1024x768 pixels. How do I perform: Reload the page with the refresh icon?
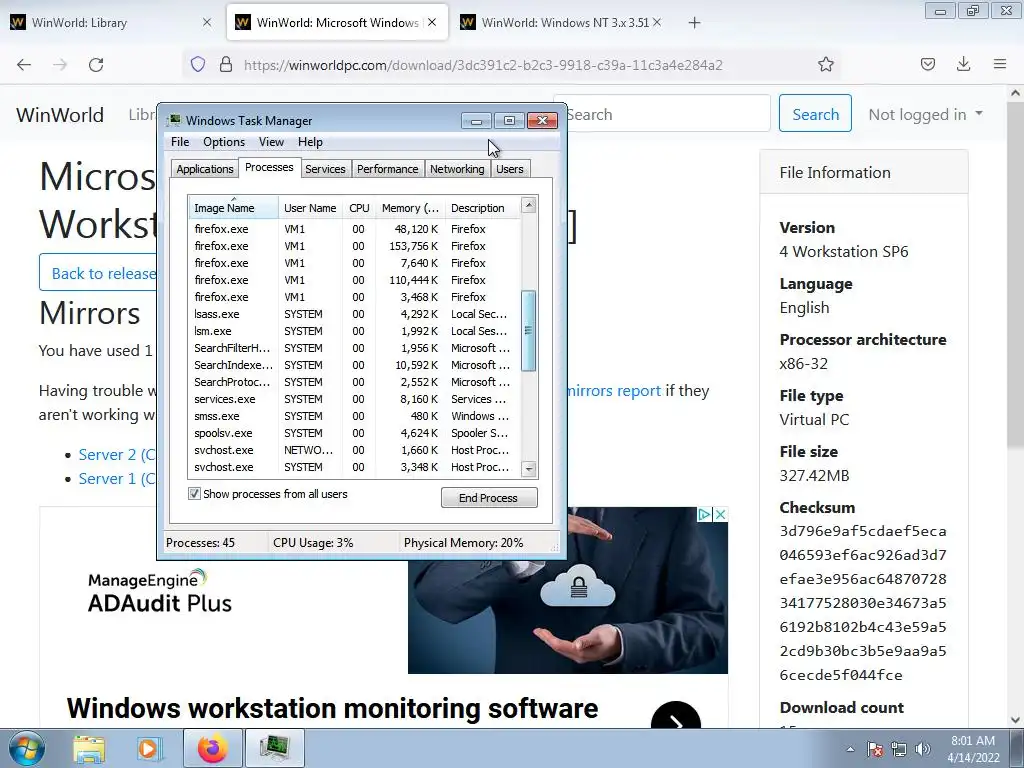pyautogui.click(x=96, y=65)
